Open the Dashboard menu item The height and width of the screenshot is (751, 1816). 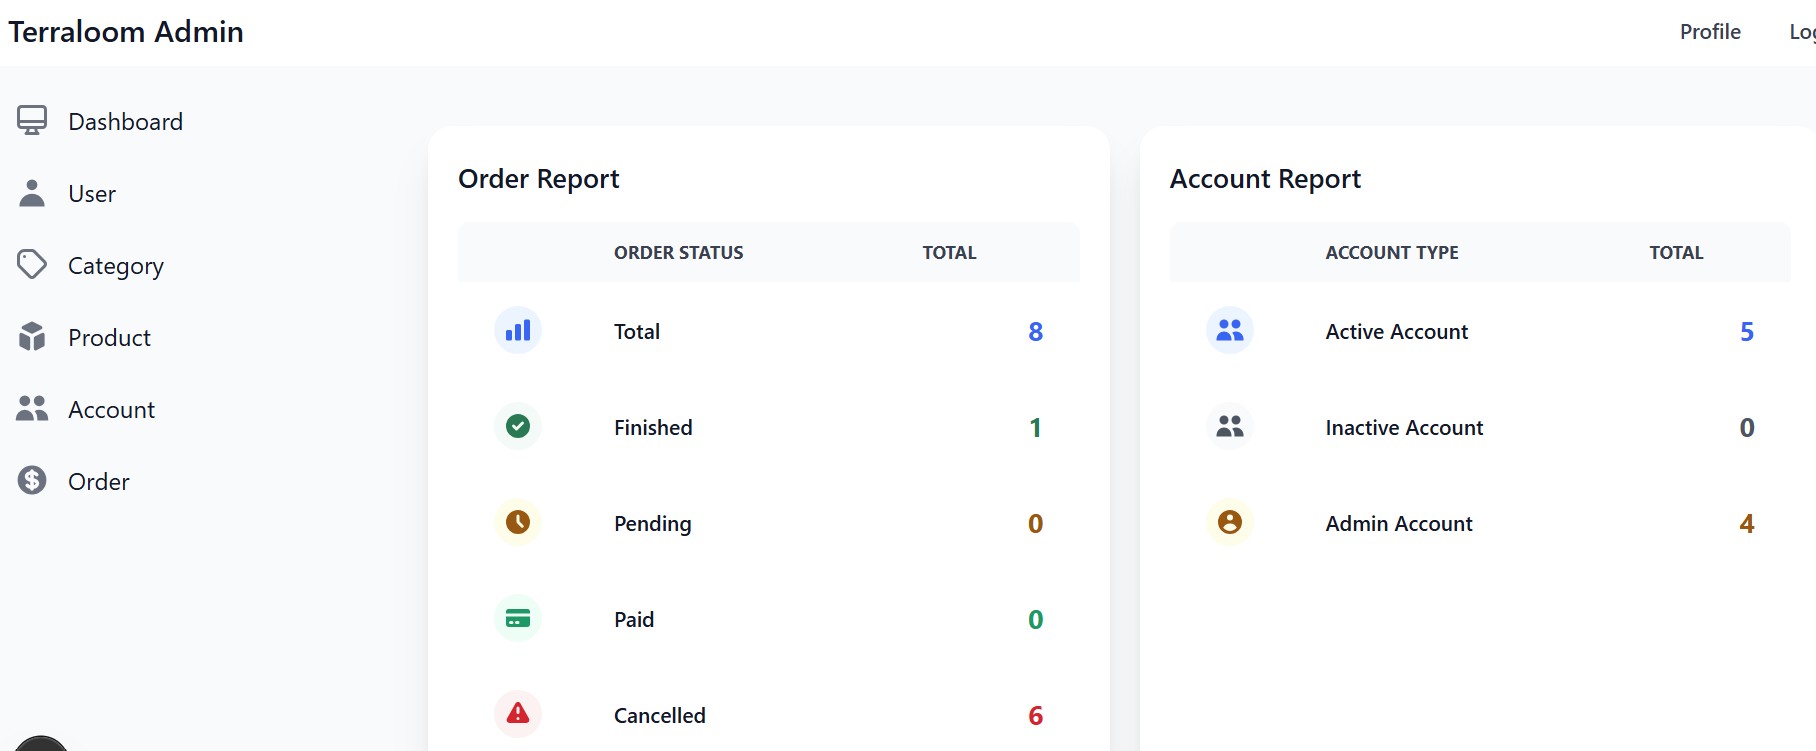click(125, 122)
